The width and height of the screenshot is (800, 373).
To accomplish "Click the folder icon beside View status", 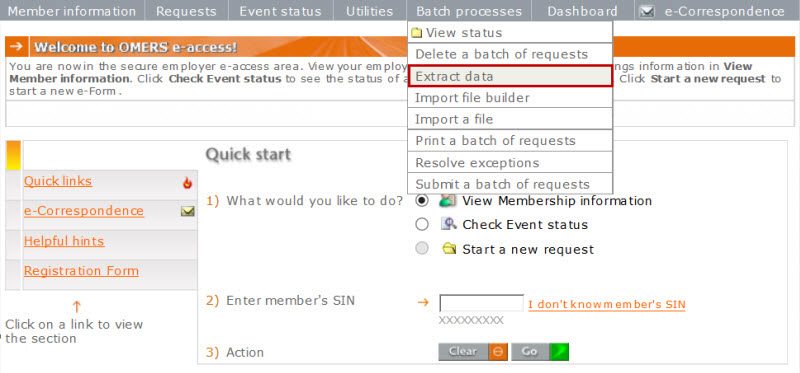I will 417,33.
